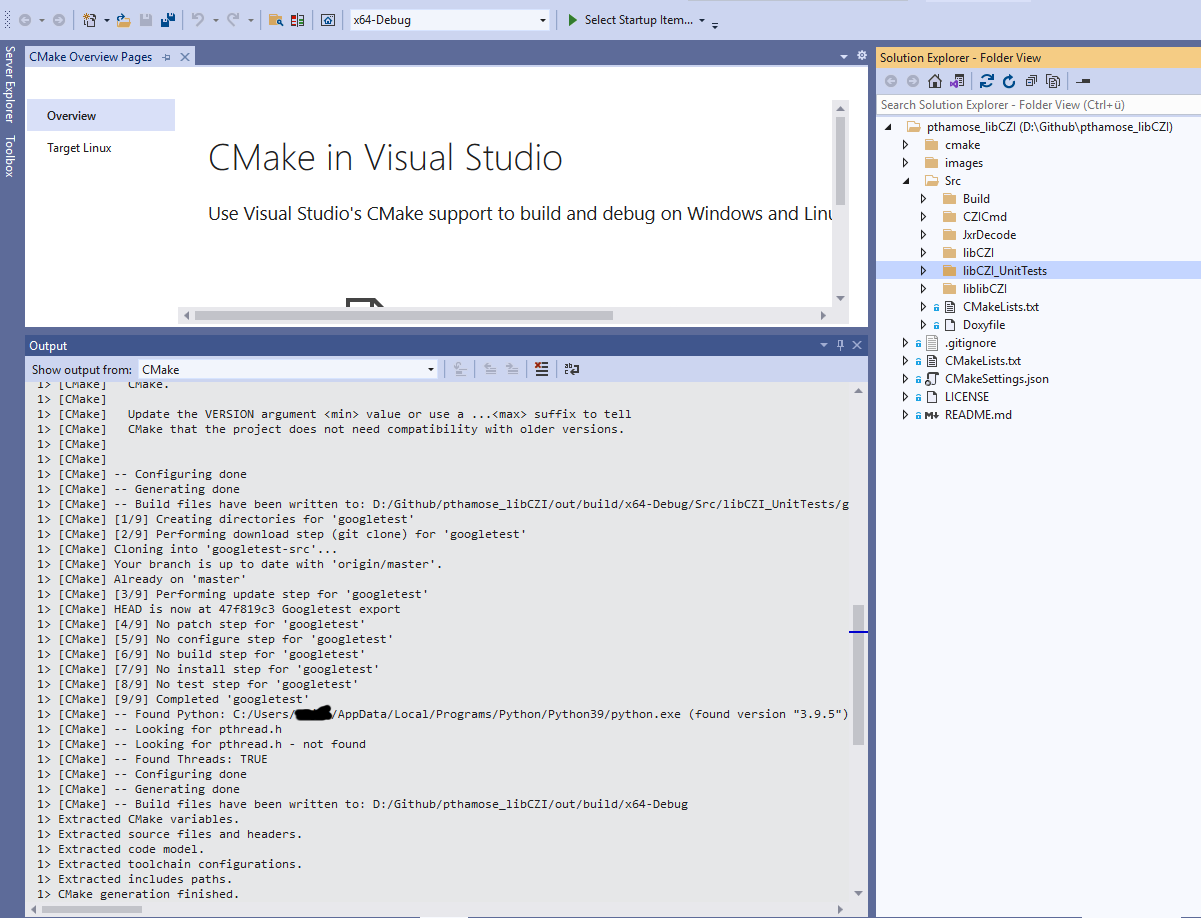1201x918 pixels.
Task: Click Find Message in Code output icon
Action: (460, 369)
